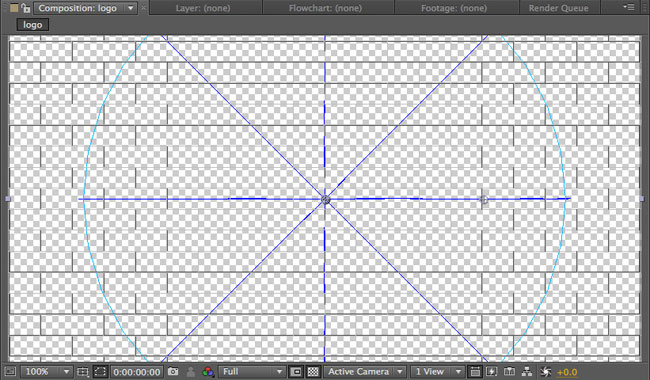Click the pixel aspect ratio correction icon
The image size is (650, 380).
point(475,372)
